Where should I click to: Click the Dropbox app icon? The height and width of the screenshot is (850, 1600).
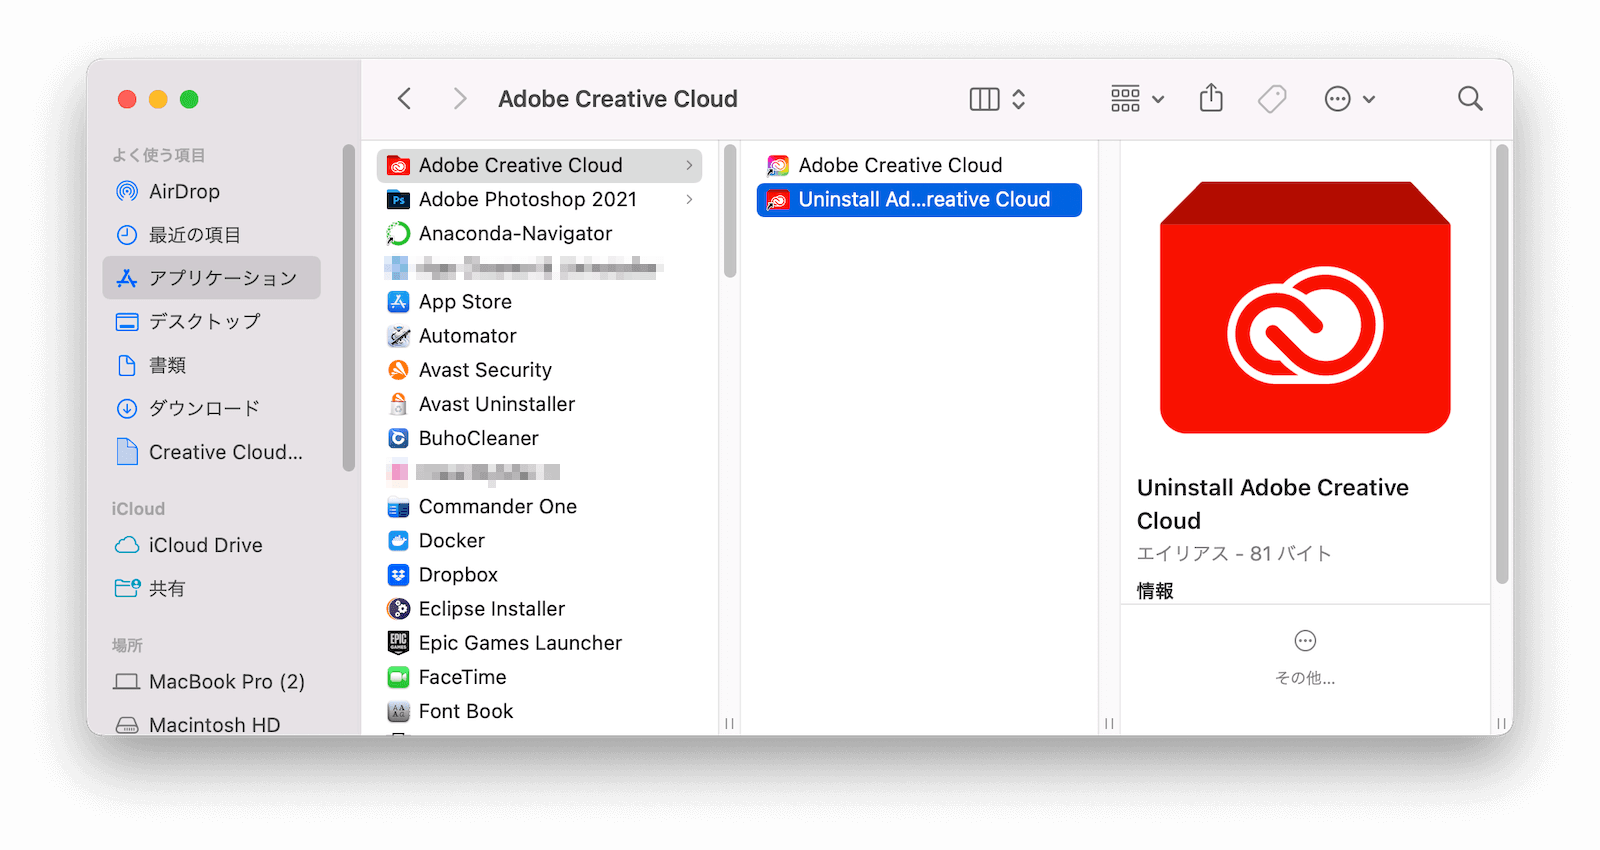tap(398, 575)
